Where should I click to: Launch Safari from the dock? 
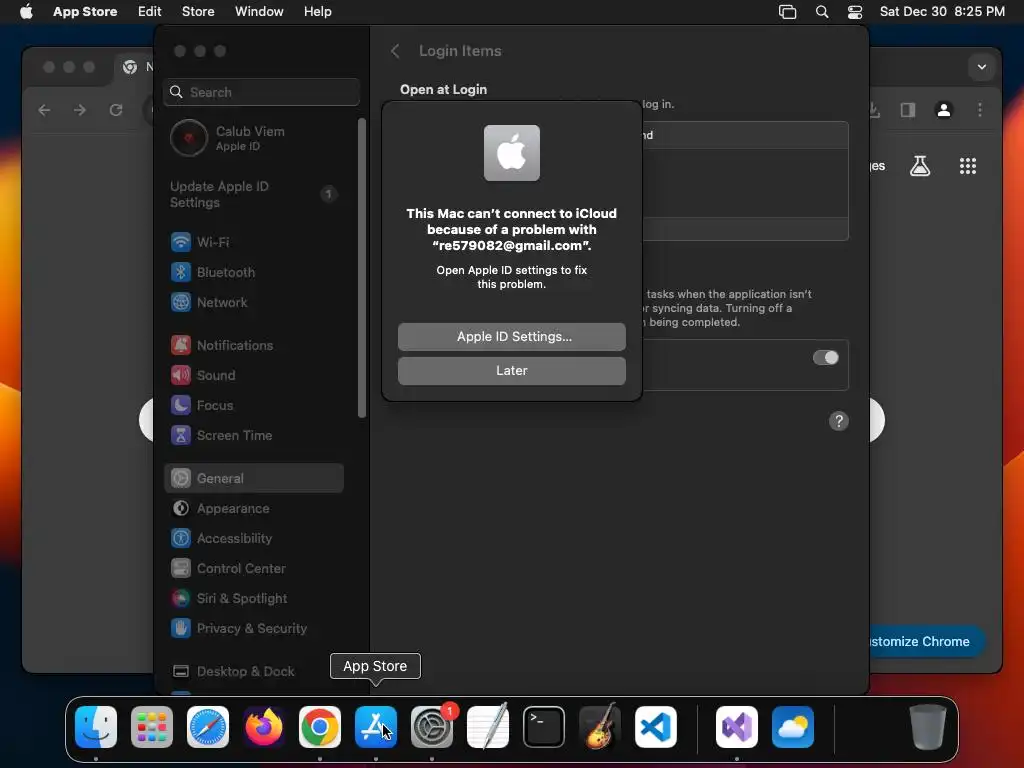(x=208, y=727)
